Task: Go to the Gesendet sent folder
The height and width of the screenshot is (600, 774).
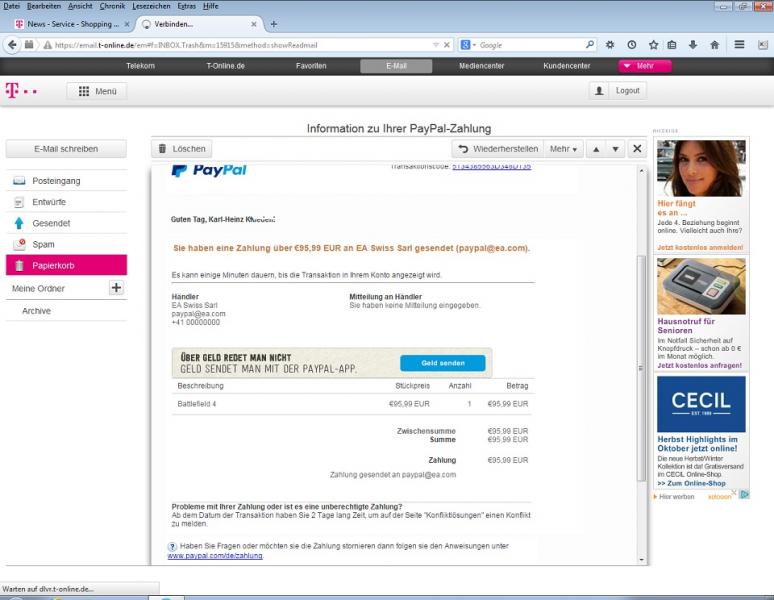Action: [x=51, y=223]
